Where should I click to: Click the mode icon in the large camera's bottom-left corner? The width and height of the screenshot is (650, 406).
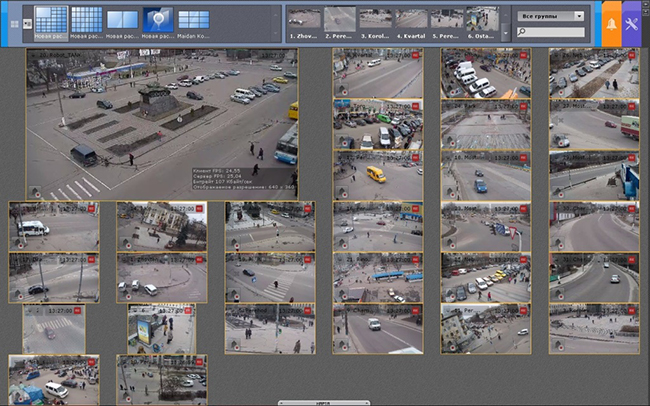36,192
